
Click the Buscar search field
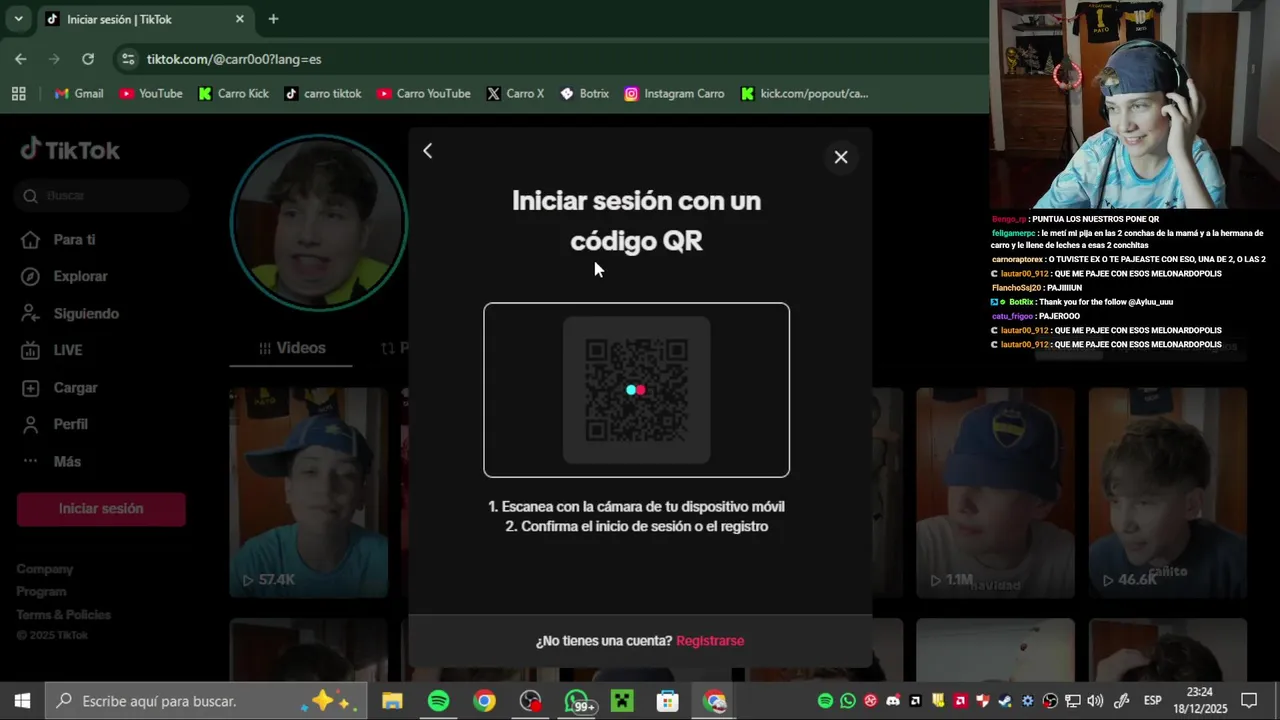[x=103, y=196]
